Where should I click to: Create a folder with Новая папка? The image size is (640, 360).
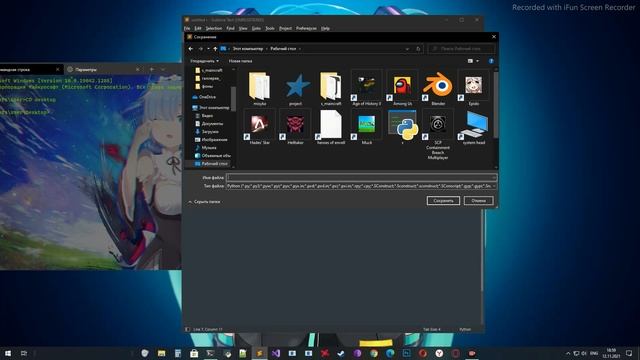(x=240, y=61)
